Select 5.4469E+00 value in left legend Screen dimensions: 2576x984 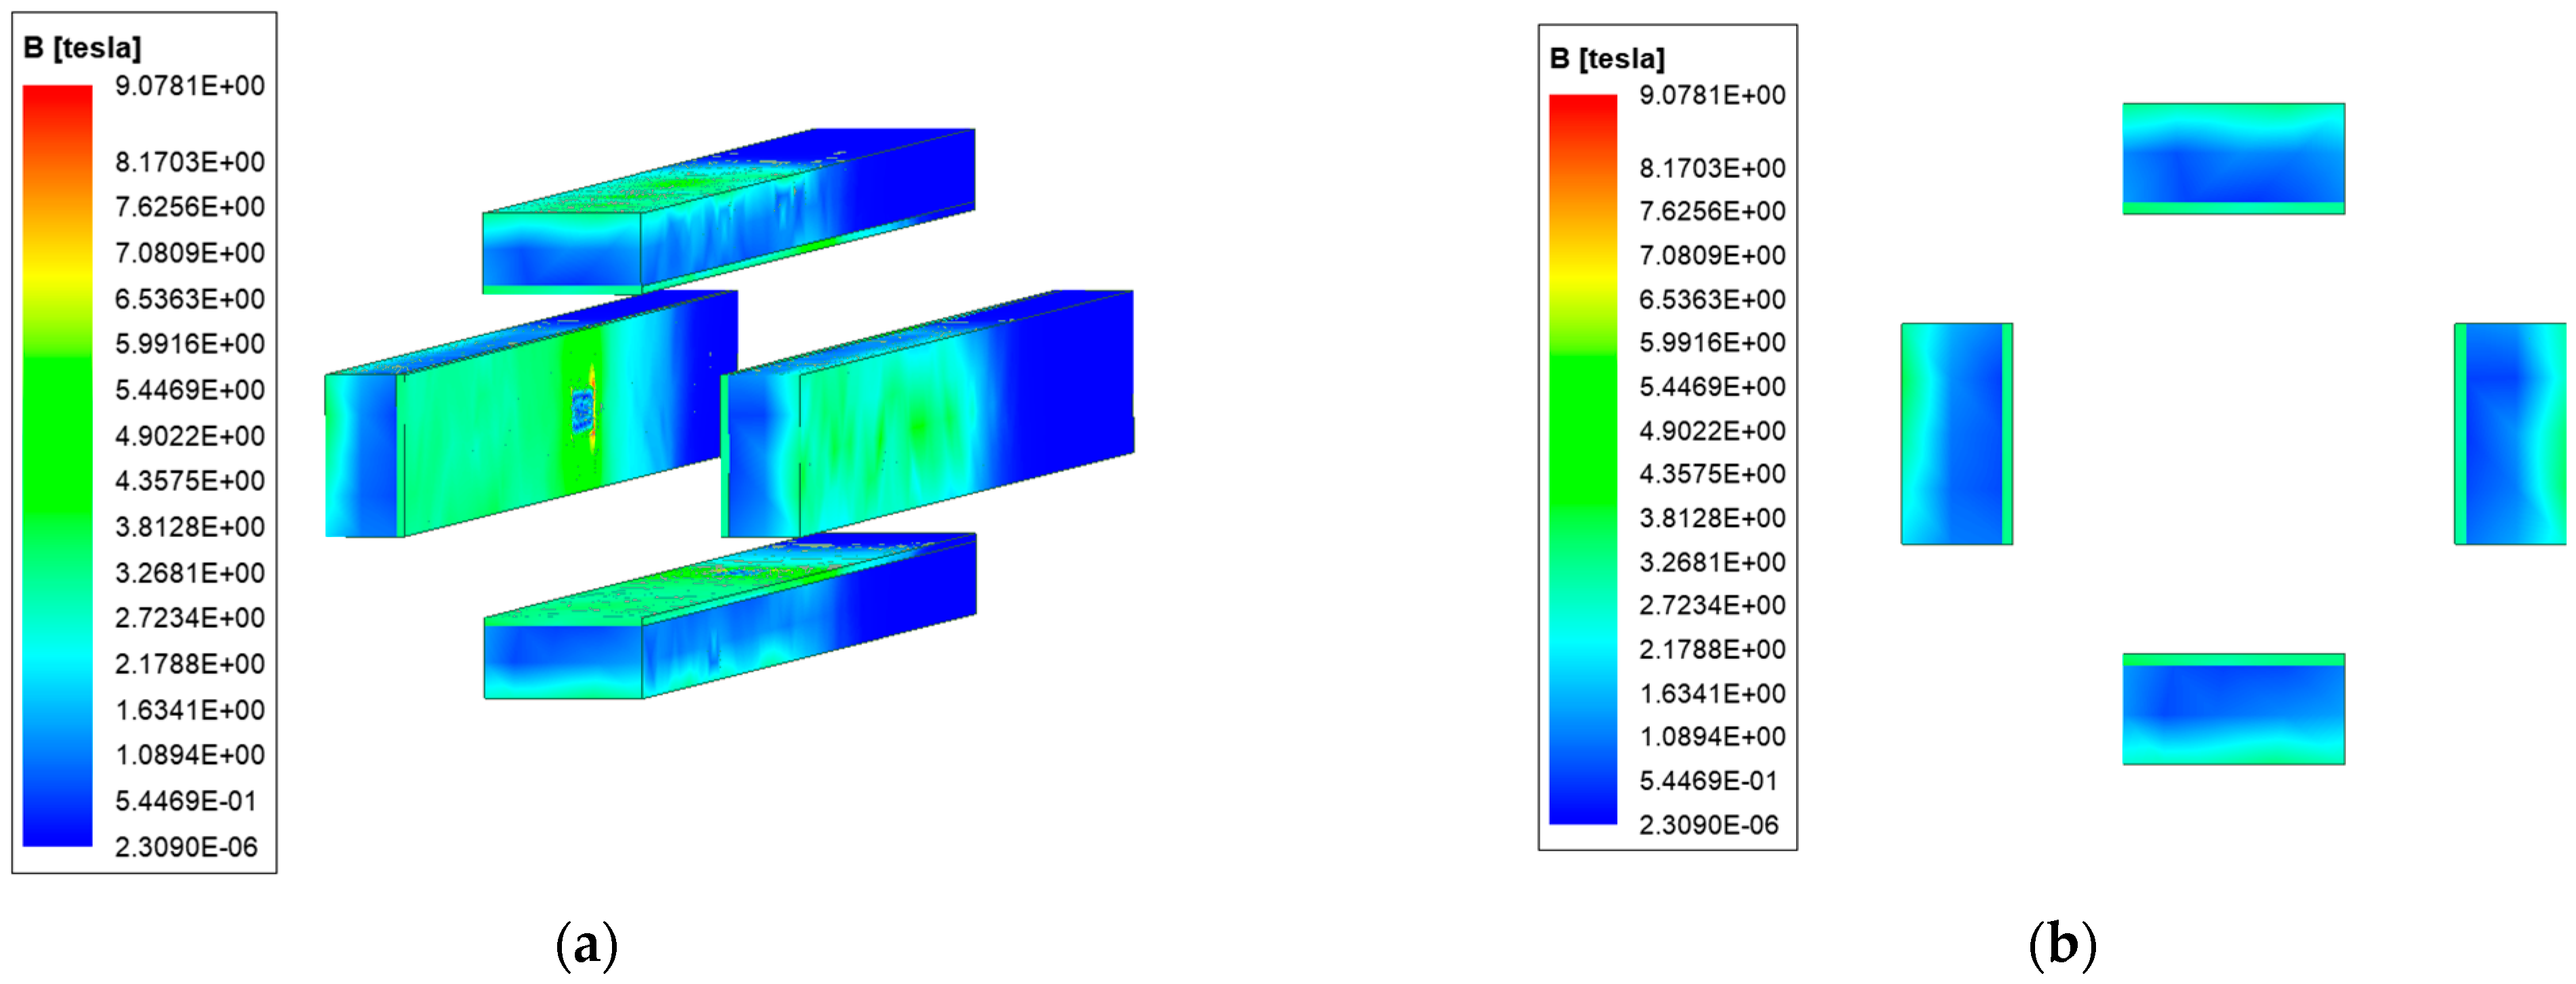[190, 390]
